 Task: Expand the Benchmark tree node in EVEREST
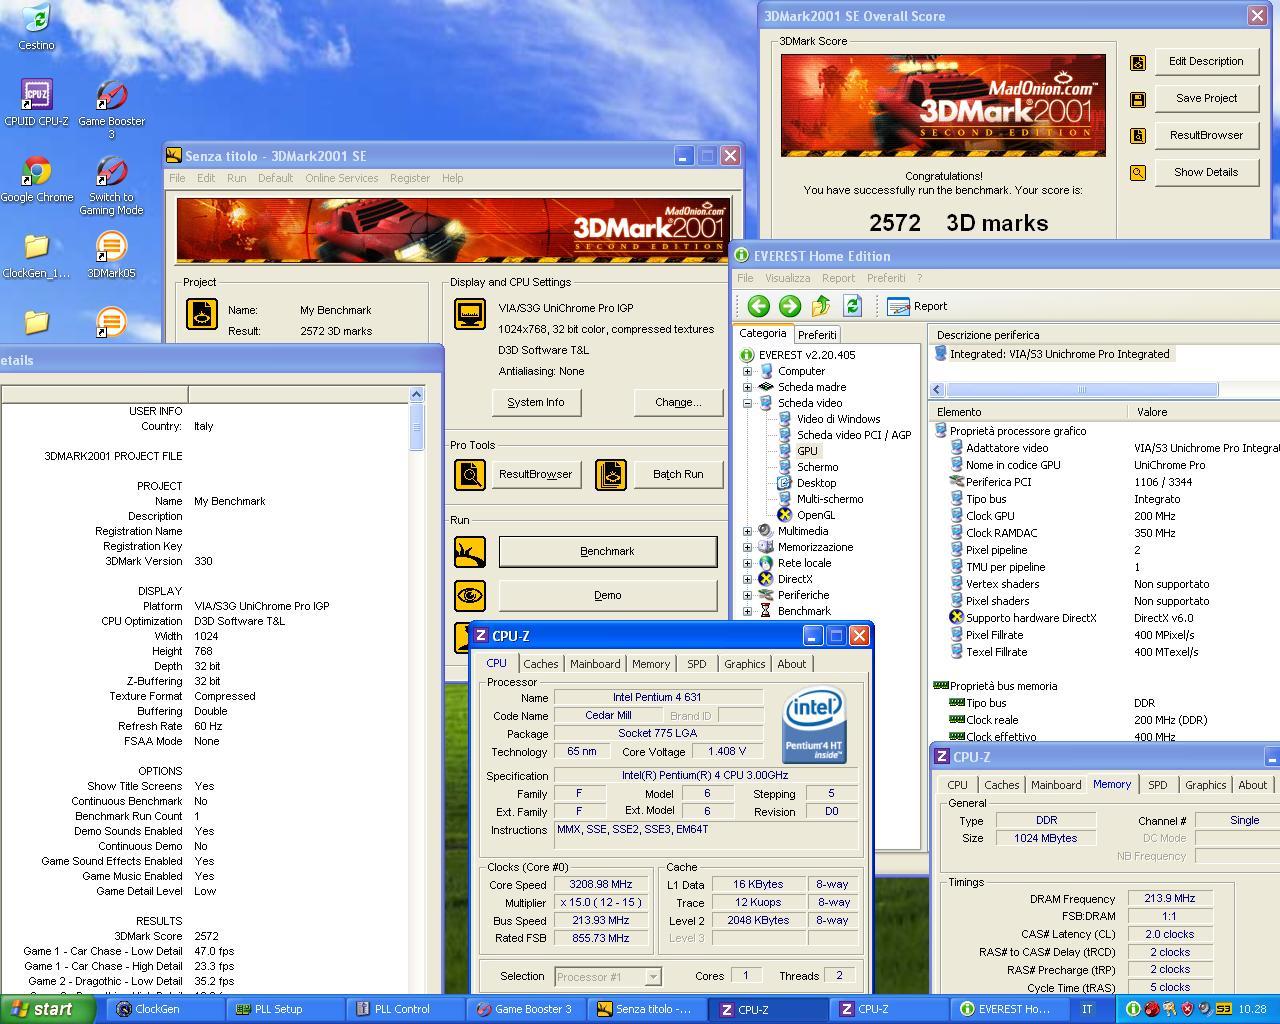click(x=747, y=611)
